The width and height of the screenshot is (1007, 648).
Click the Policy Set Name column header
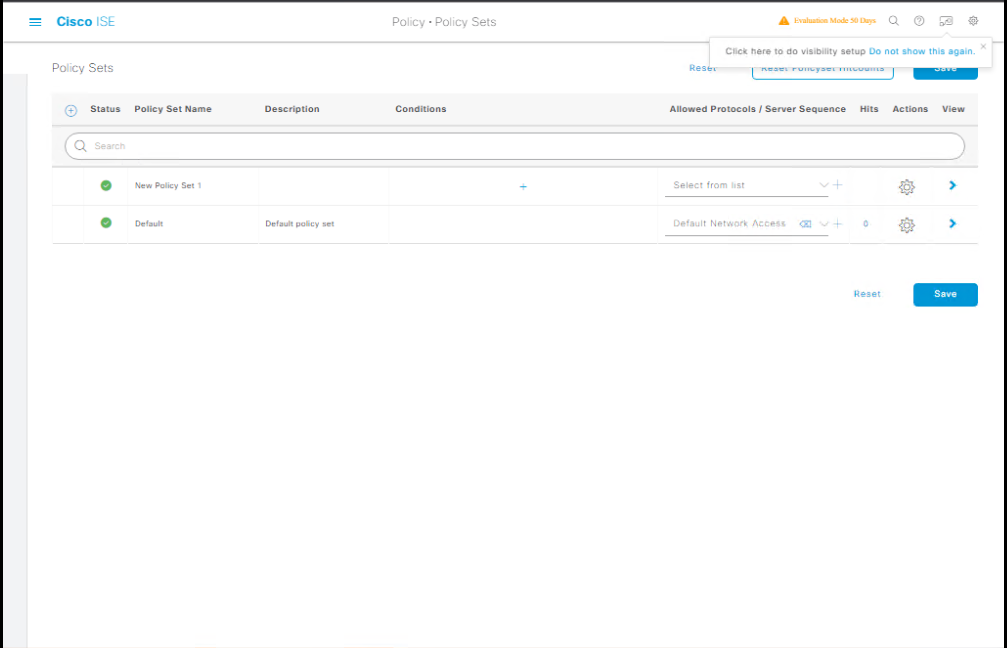173,109
